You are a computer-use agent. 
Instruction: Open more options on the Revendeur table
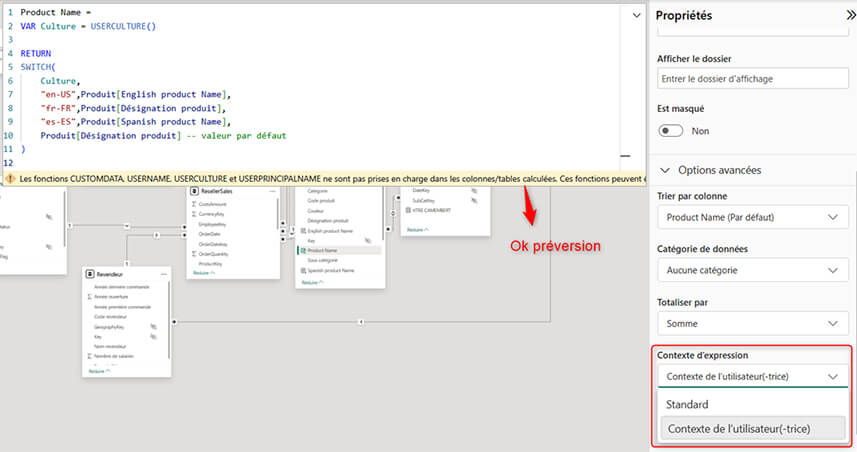163,274
